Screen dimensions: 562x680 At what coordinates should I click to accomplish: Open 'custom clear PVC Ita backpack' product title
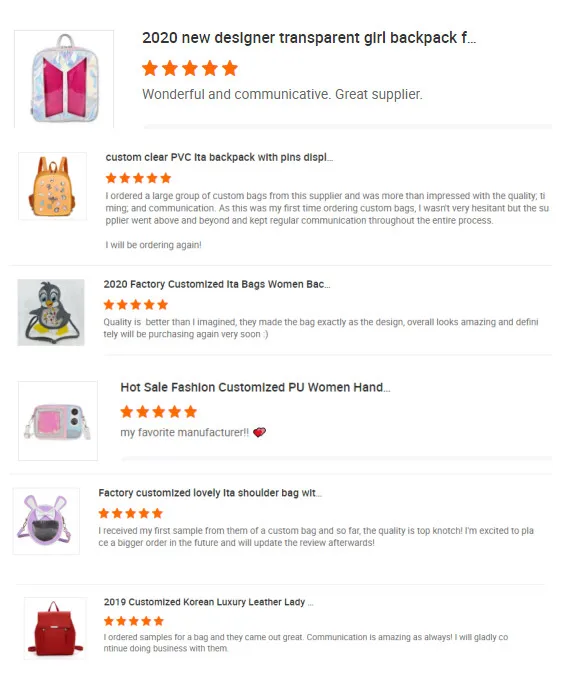coord(219,157)
